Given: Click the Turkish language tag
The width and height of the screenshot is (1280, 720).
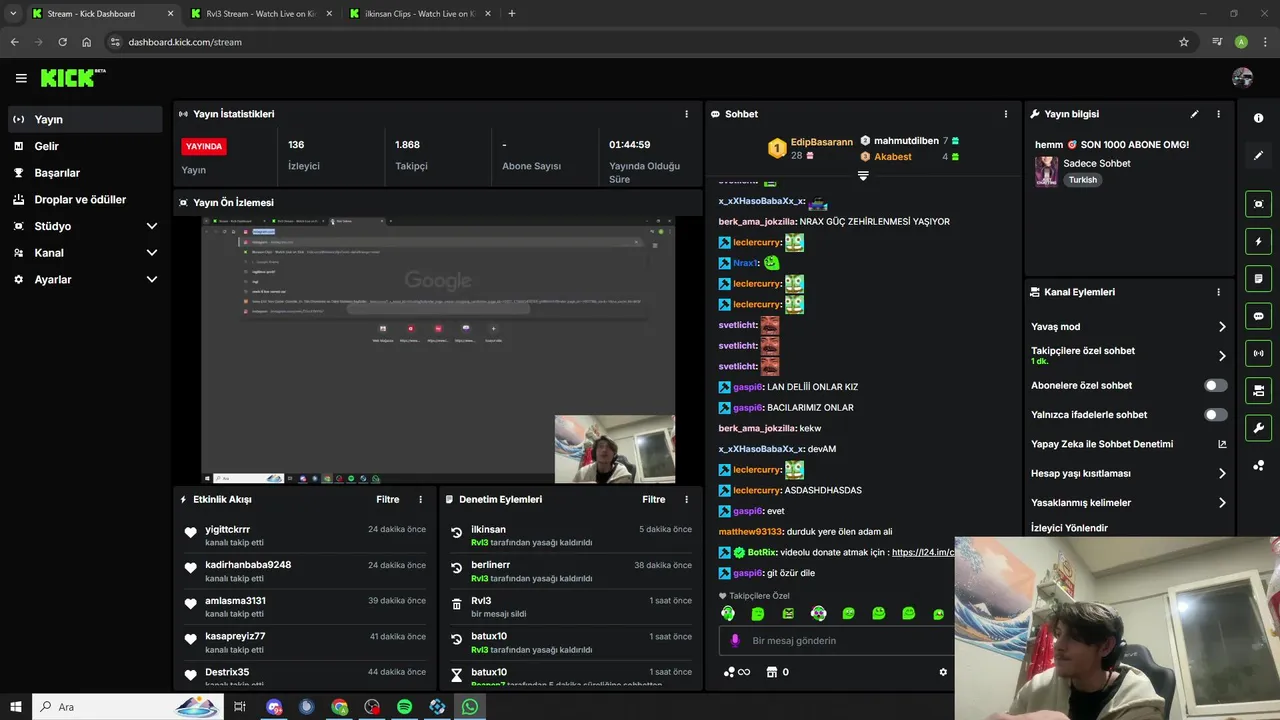Looking at the screenshot, I should click(x=1082, y=180).
